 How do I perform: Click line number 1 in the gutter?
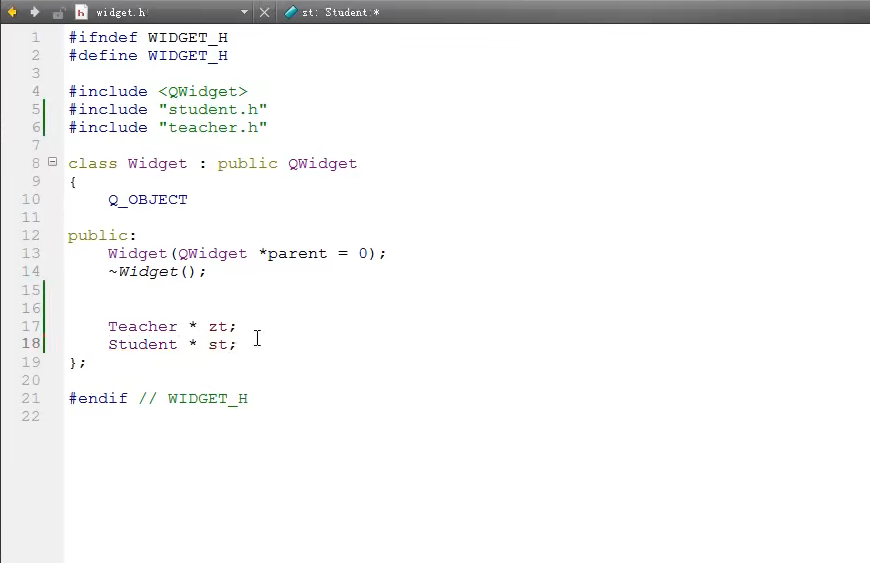[x=36, y=37]
